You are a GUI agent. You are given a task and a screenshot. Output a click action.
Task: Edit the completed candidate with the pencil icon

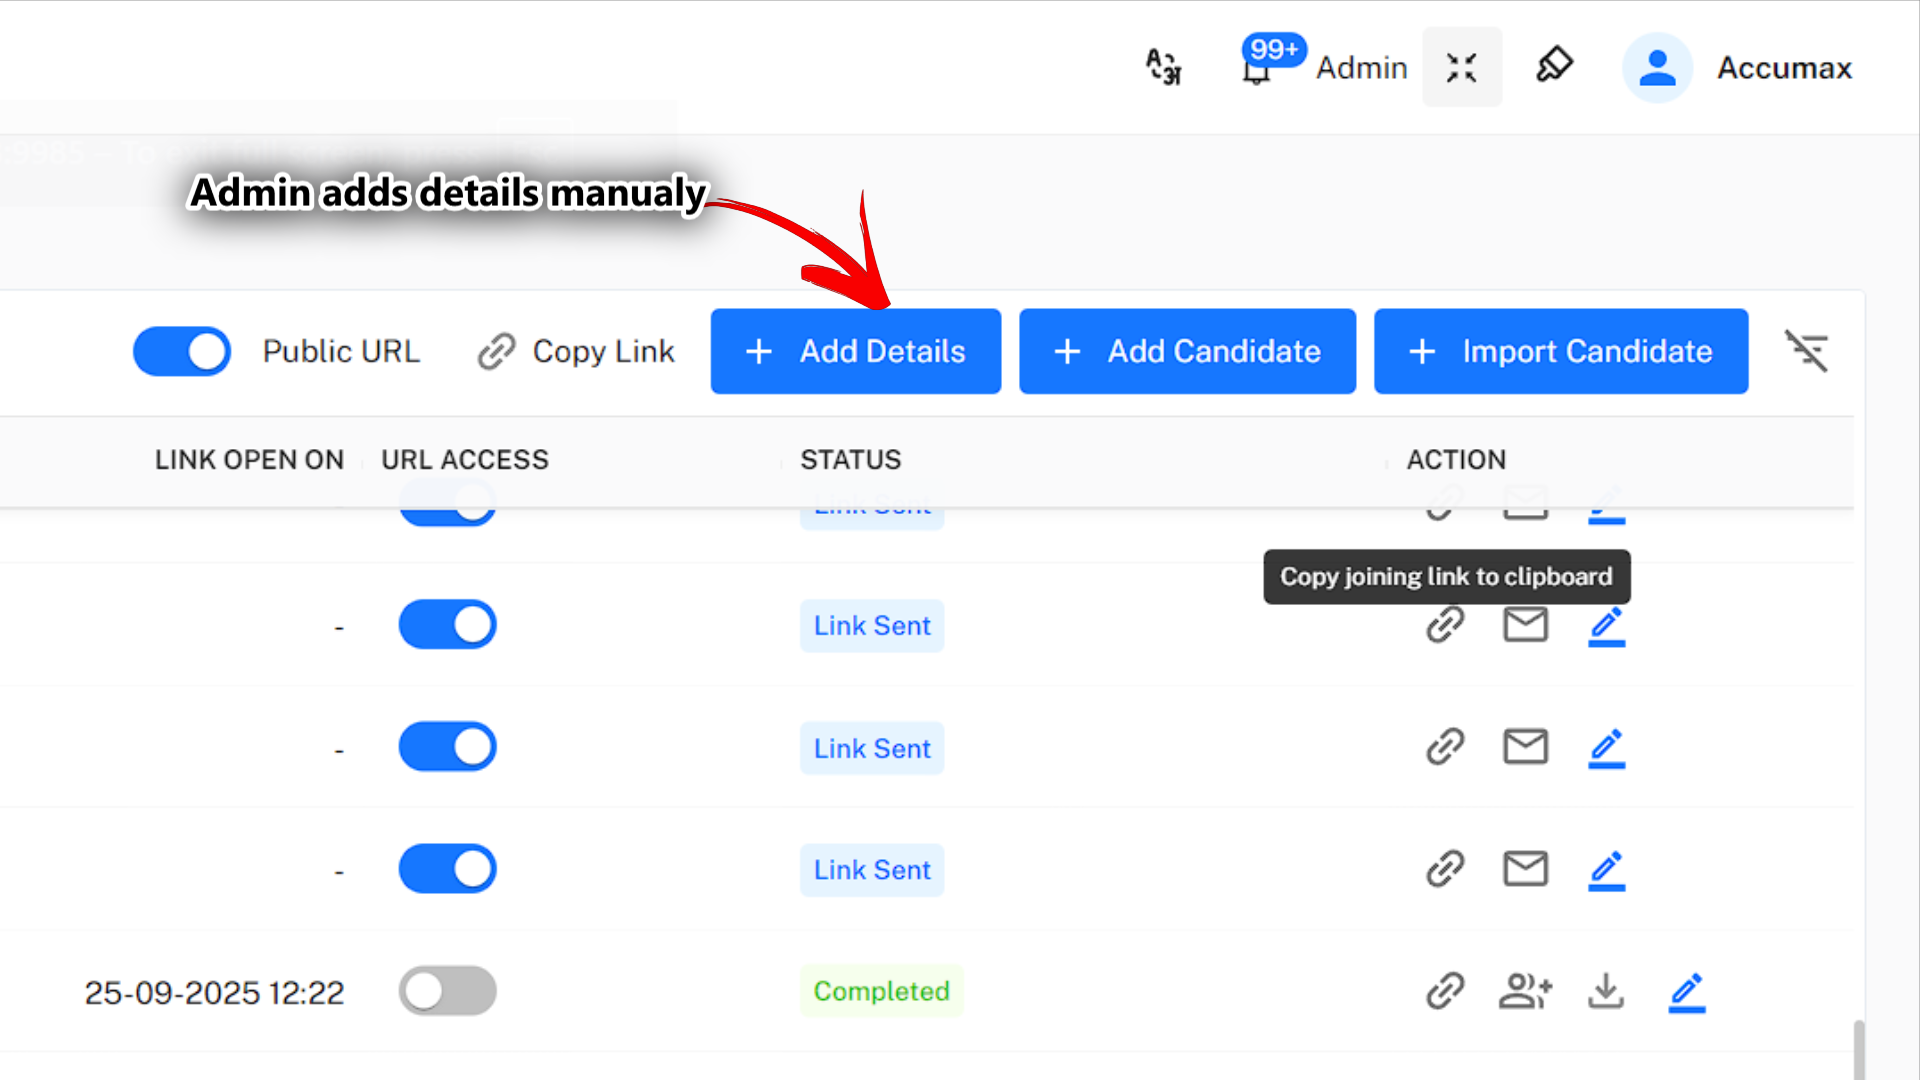[x=1687, y=991]
